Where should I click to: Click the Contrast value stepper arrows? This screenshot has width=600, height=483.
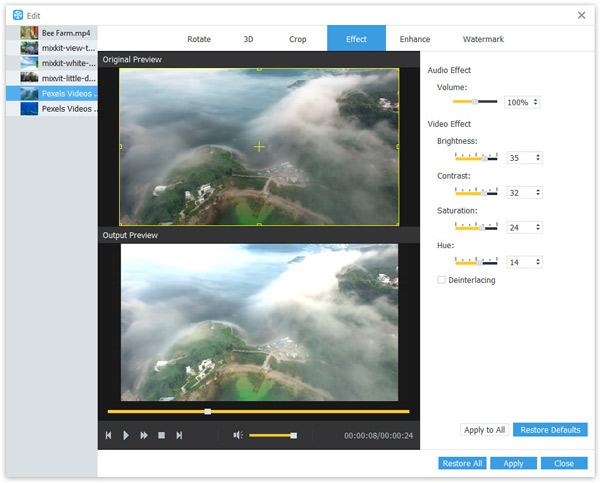538,192
